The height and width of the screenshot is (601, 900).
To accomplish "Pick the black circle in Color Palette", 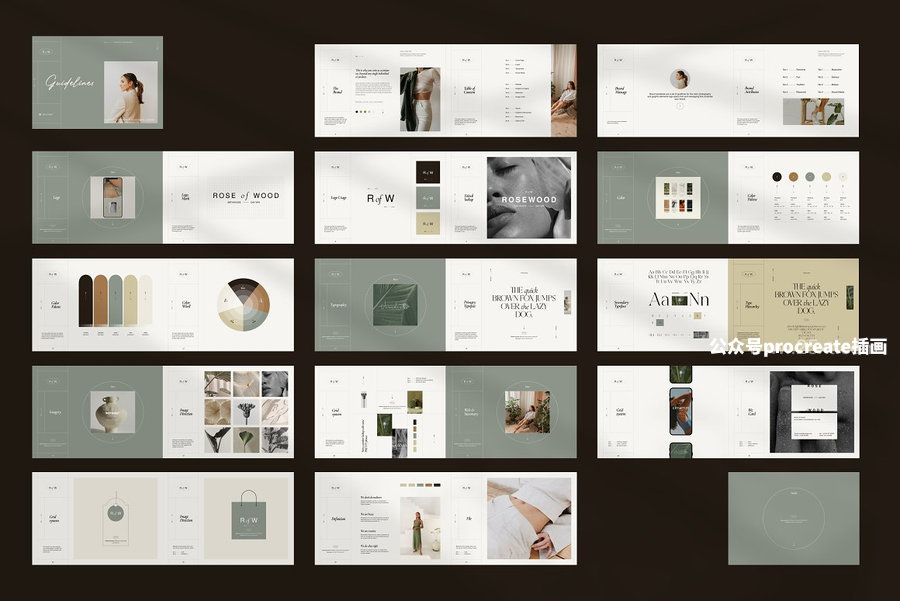I will point(776,177).
